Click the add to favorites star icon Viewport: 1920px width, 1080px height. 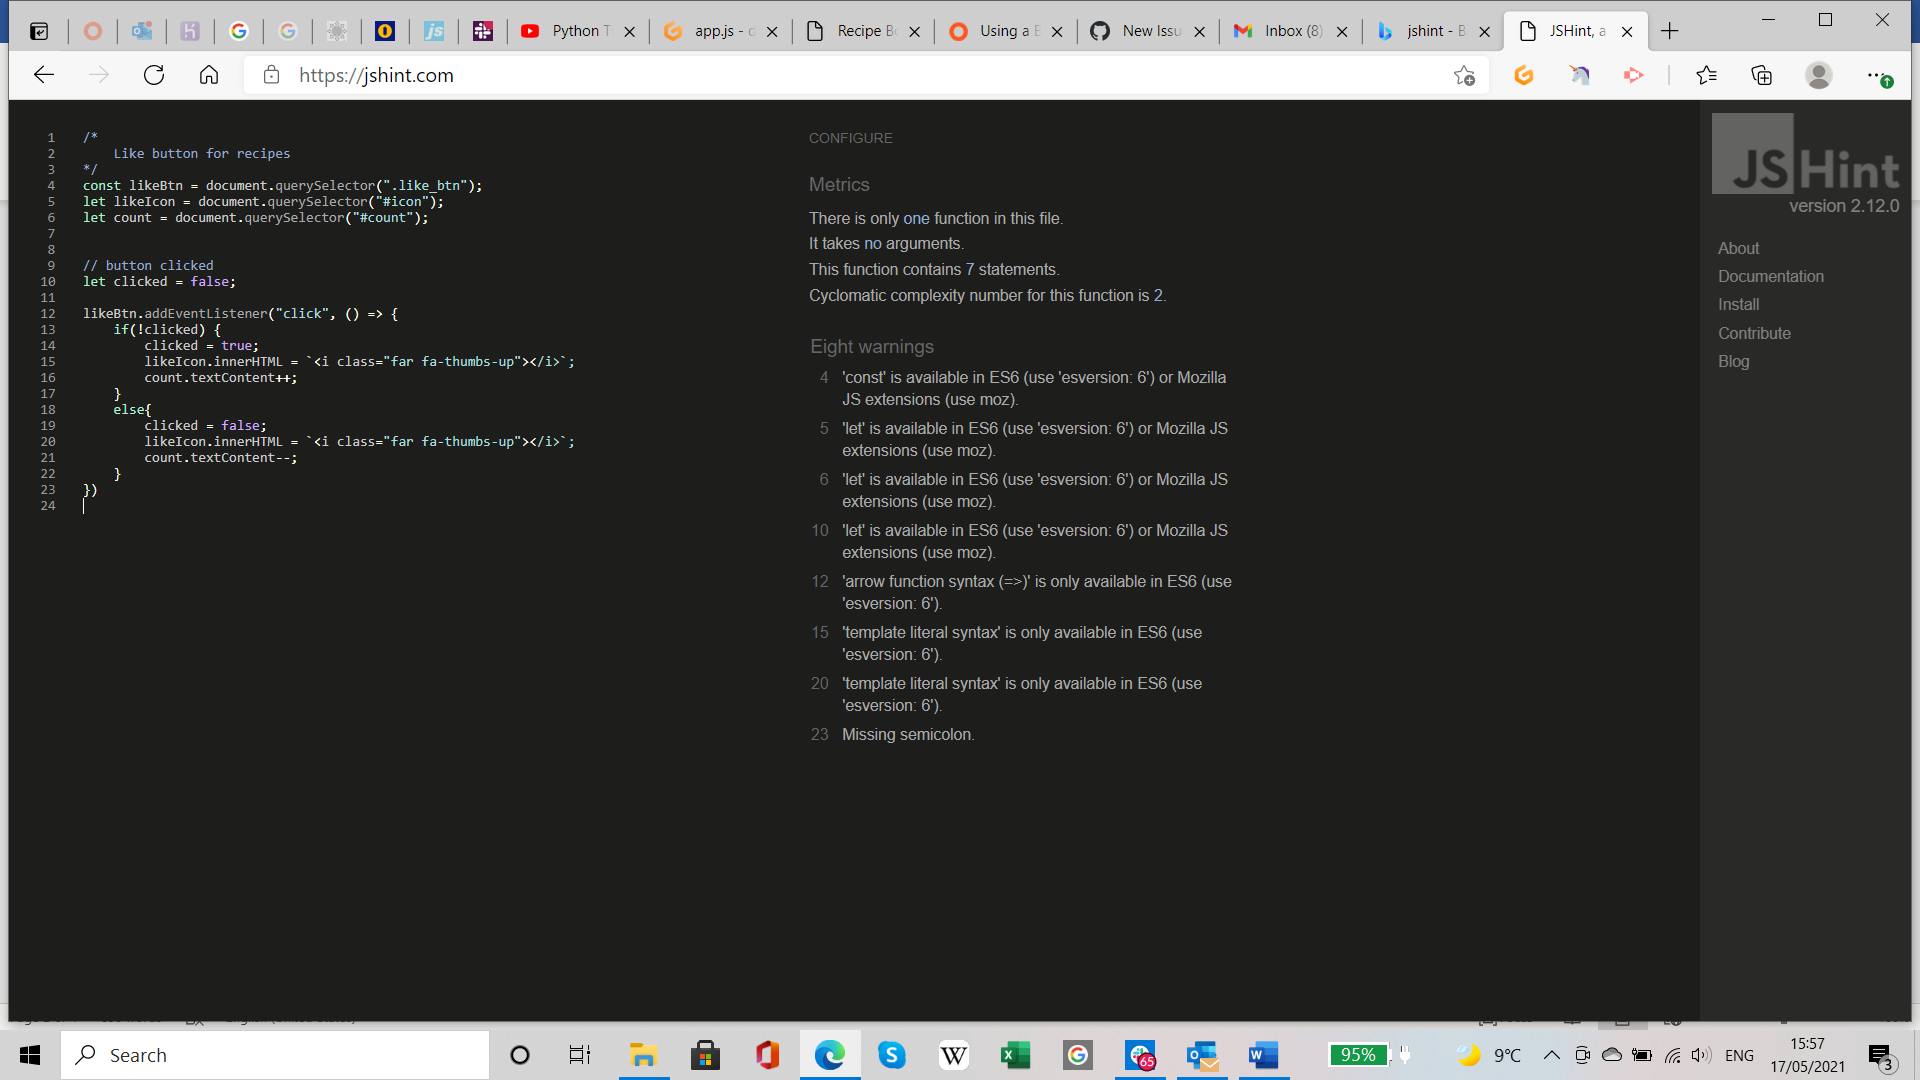pyautogui.click(x=1464, y=75)
